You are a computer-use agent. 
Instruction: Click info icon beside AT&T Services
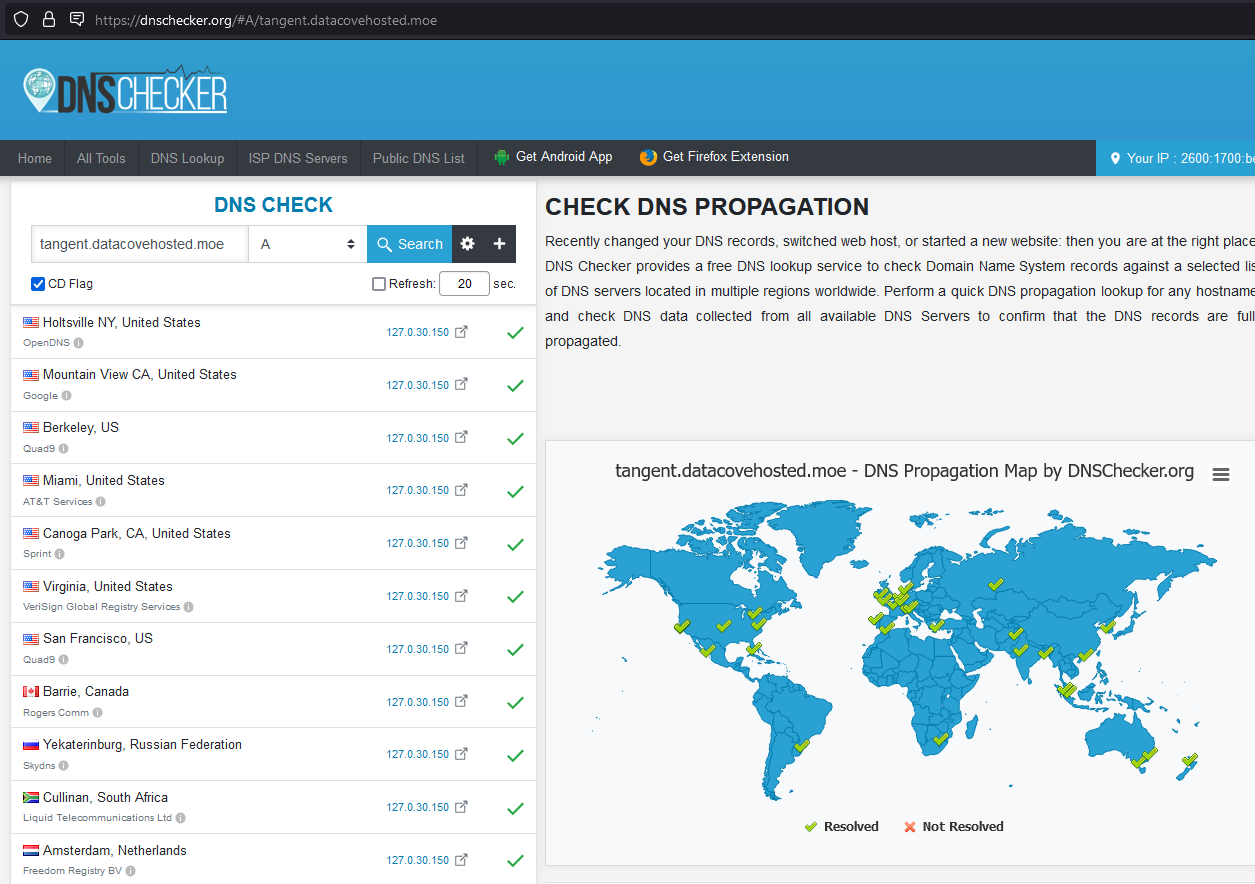point(101,502)
